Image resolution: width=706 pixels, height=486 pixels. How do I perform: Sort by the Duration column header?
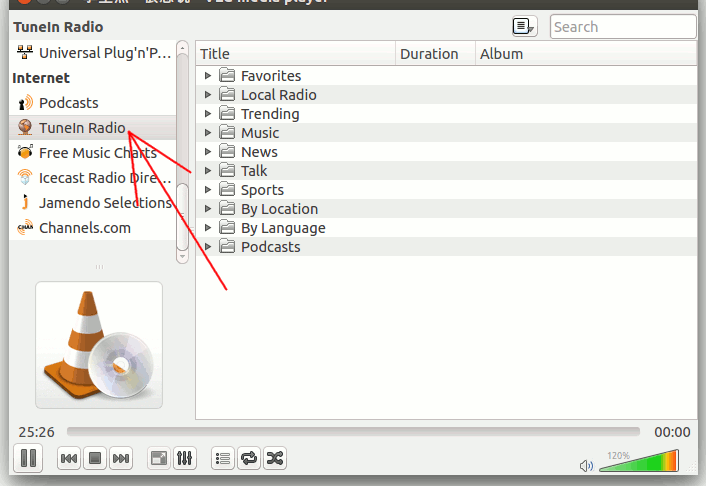coord(435,54)
